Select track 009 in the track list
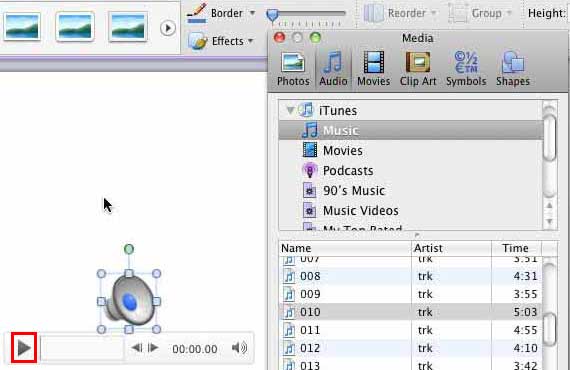The image size is (570, 370). [x=411, y=294]
